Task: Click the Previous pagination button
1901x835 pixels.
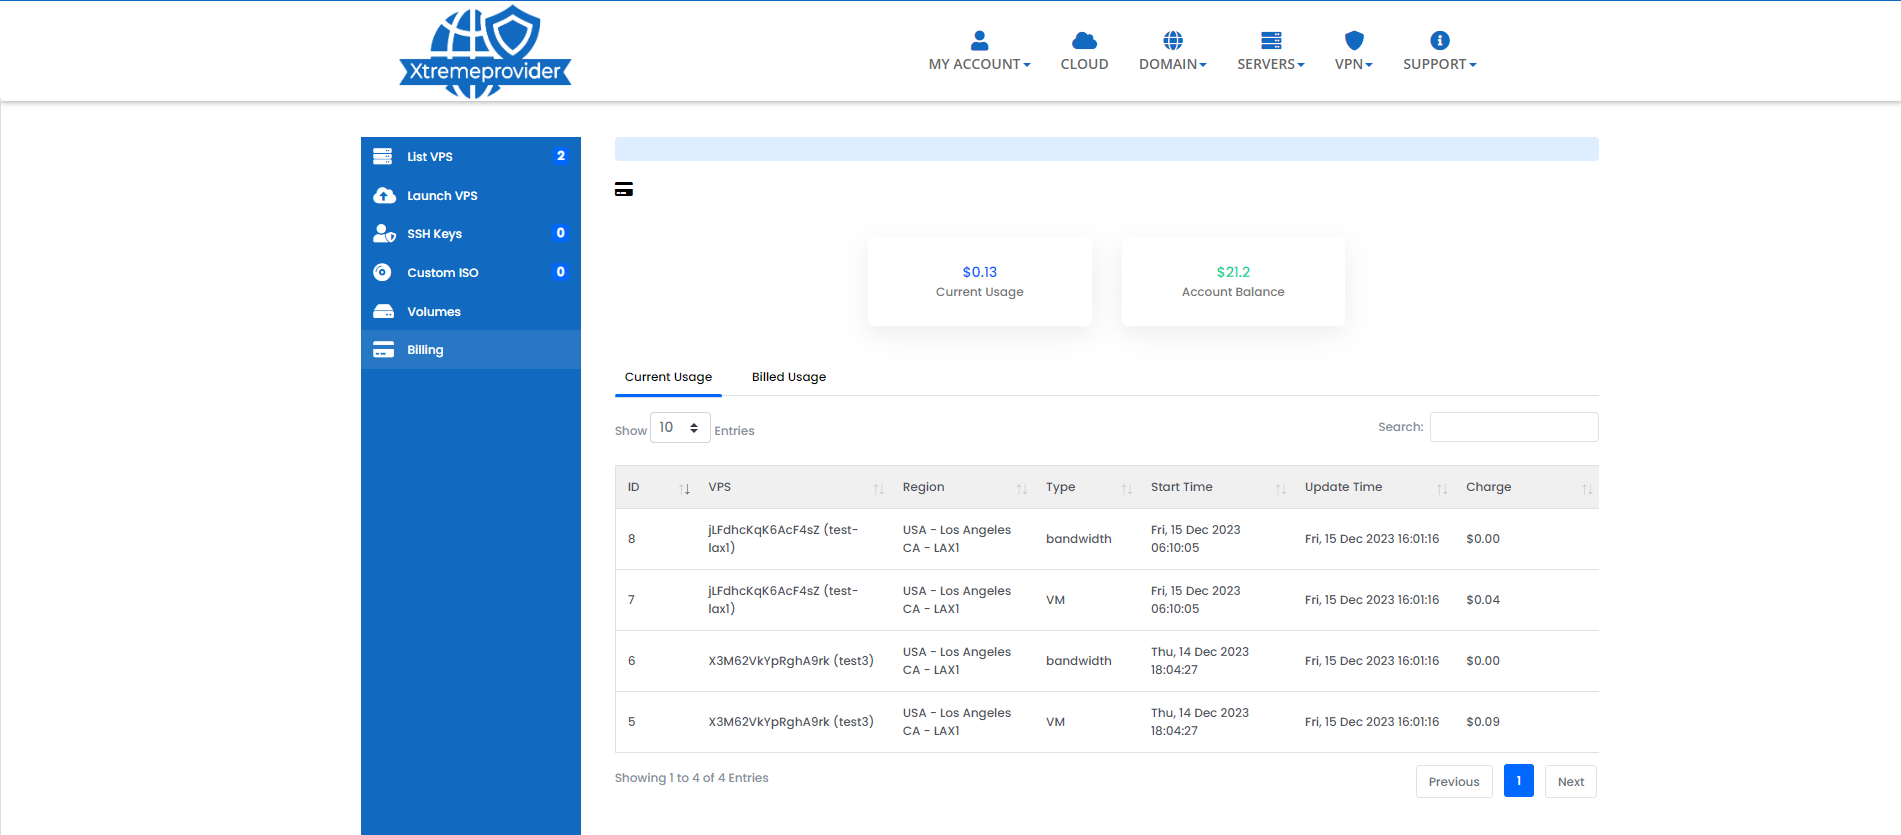Action: 1454,782
